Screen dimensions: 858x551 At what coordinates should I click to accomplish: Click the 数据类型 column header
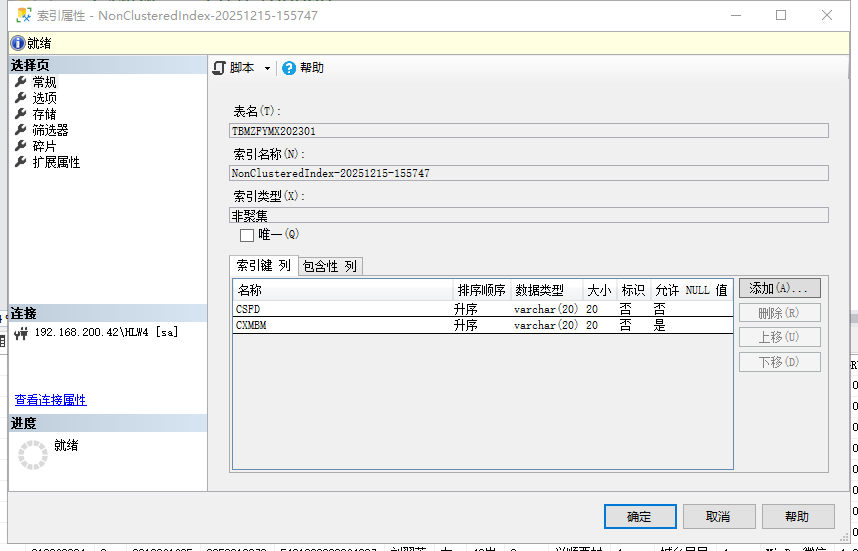[x=546, y=290]
